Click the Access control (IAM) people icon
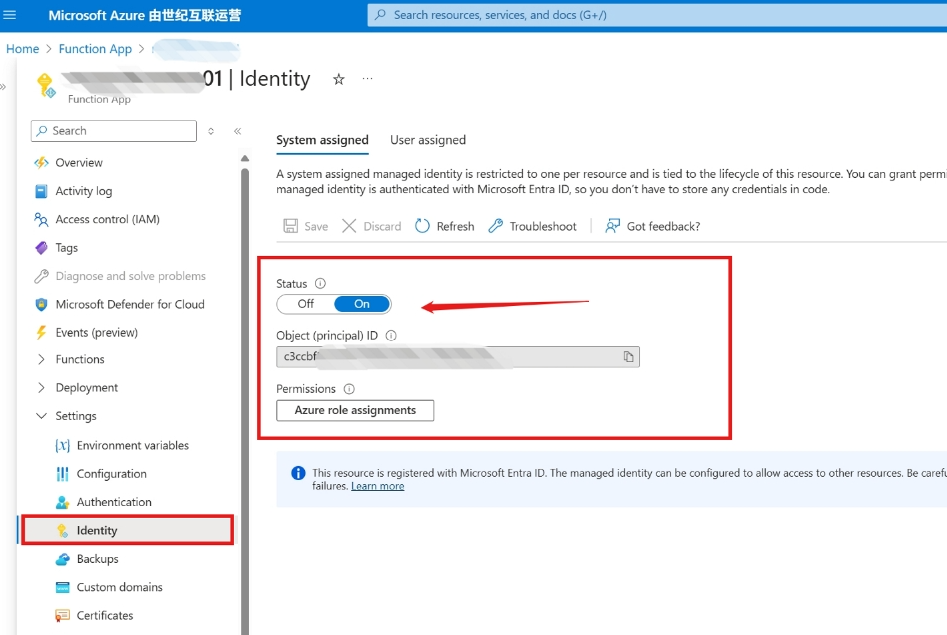Screen dimensions: 947x635 coord(41,219)
